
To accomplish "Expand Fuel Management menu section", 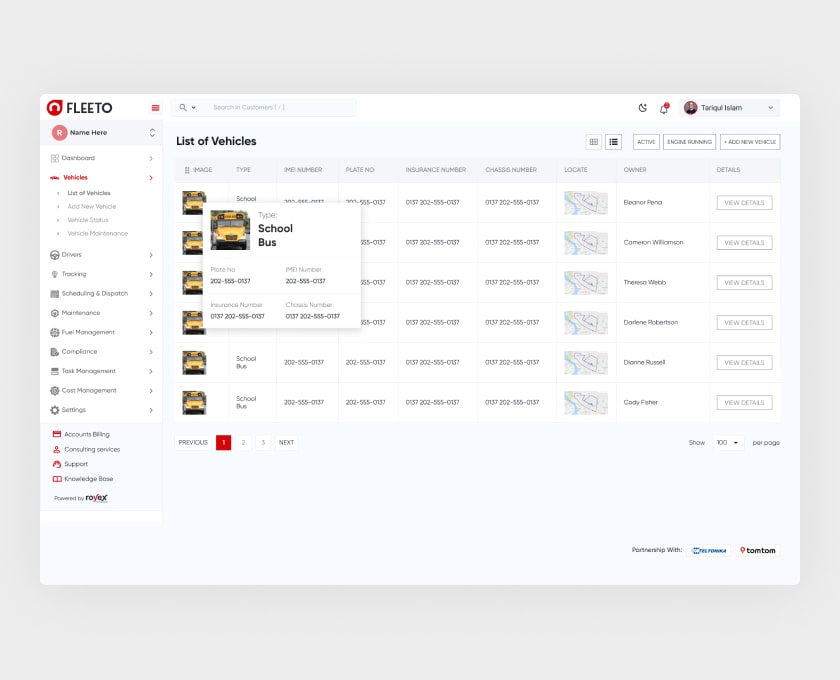I will 100,332.
